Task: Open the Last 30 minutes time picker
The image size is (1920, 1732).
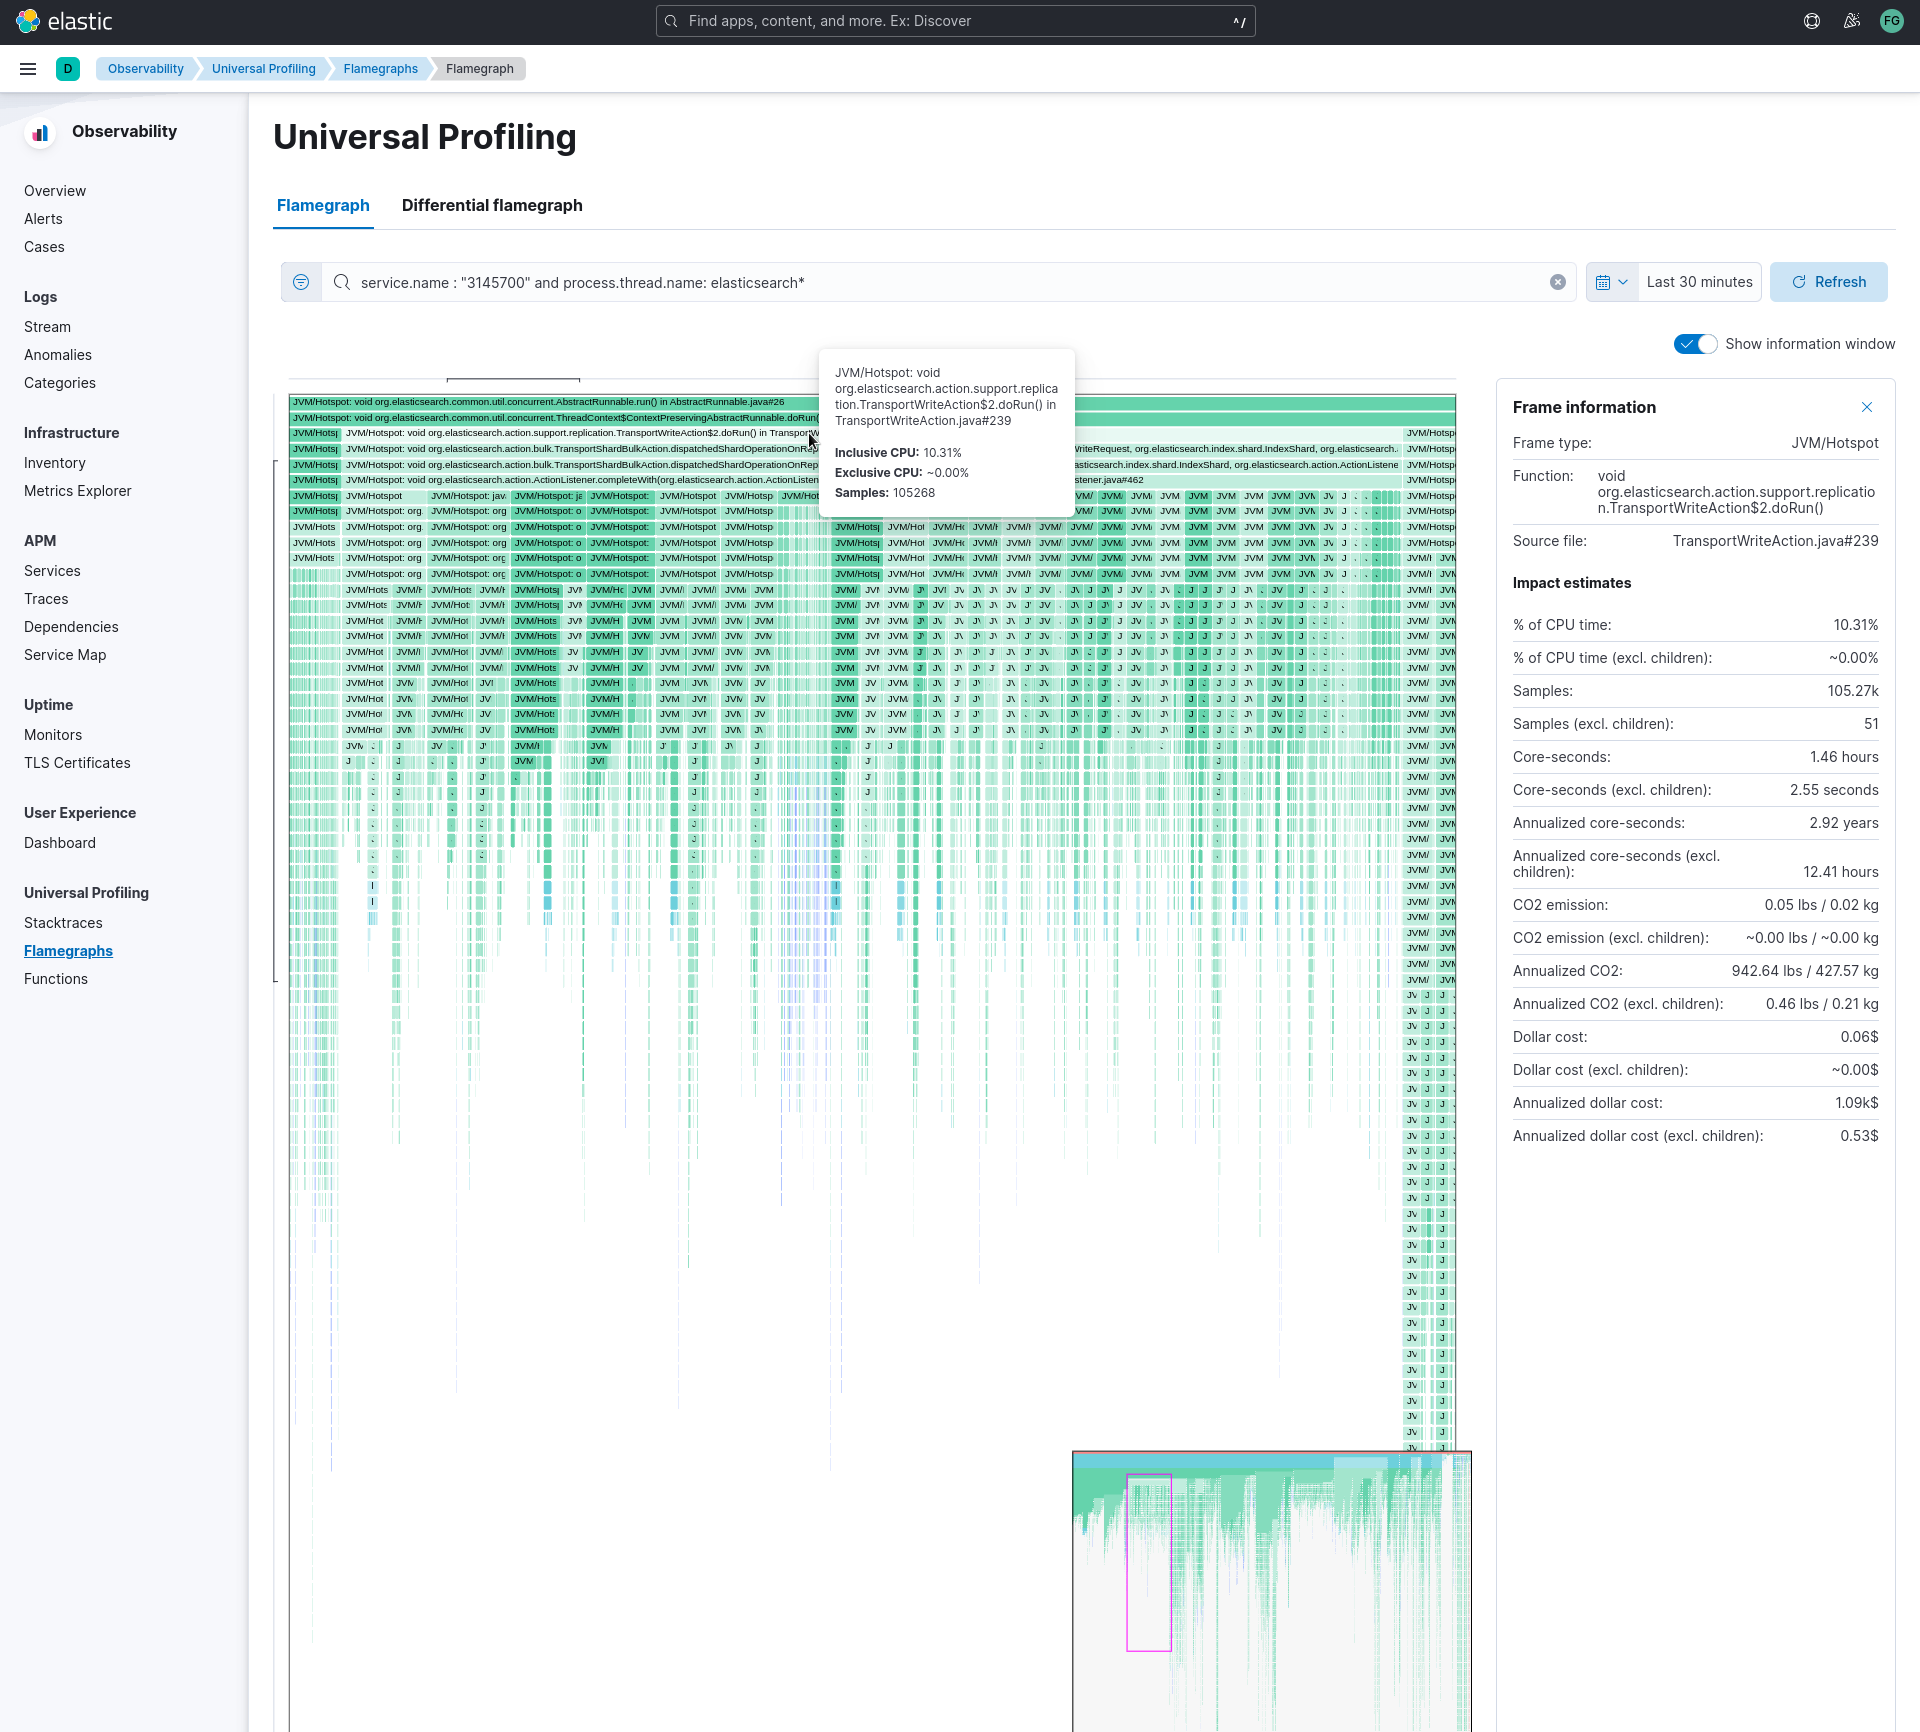Action: click(x=1699, y=282)
